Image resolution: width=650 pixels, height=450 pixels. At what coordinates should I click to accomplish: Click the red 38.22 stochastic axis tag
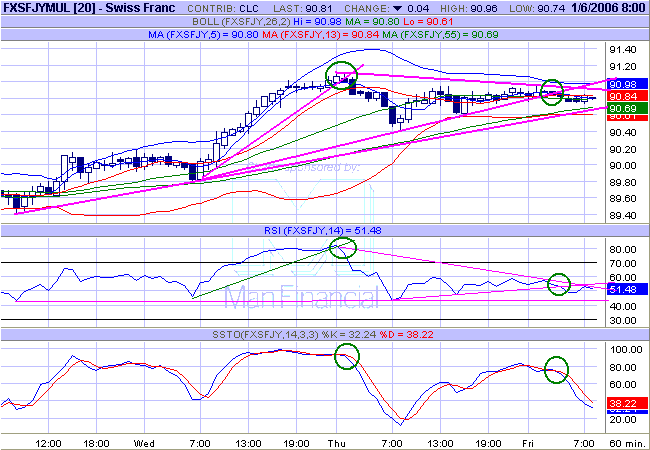pos(626,403)
